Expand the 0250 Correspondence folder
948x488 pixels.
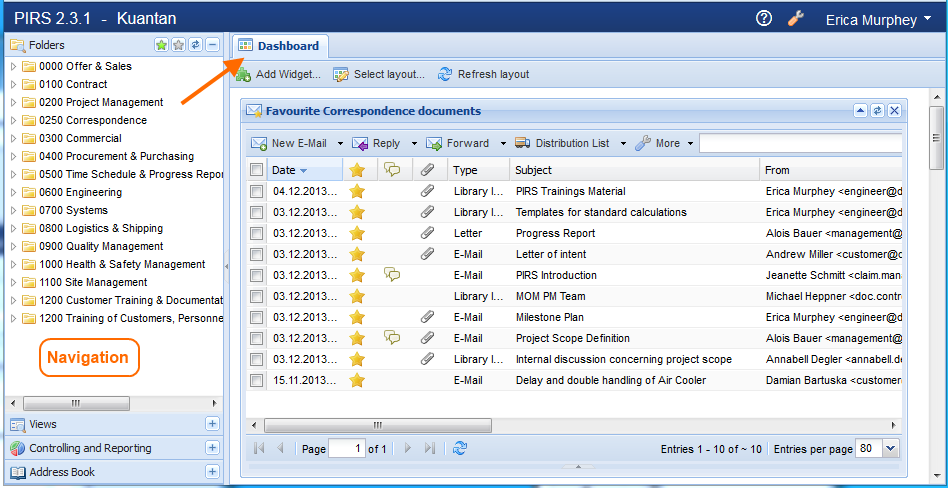click(14, 120)
